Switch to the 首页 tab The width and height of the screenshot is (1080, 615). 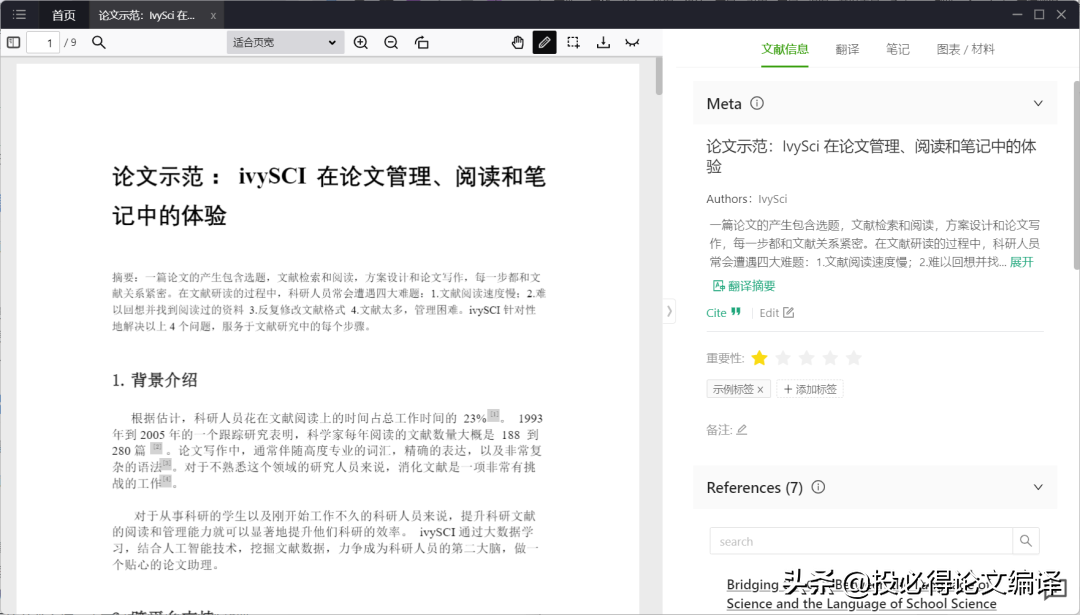point(63,15)
